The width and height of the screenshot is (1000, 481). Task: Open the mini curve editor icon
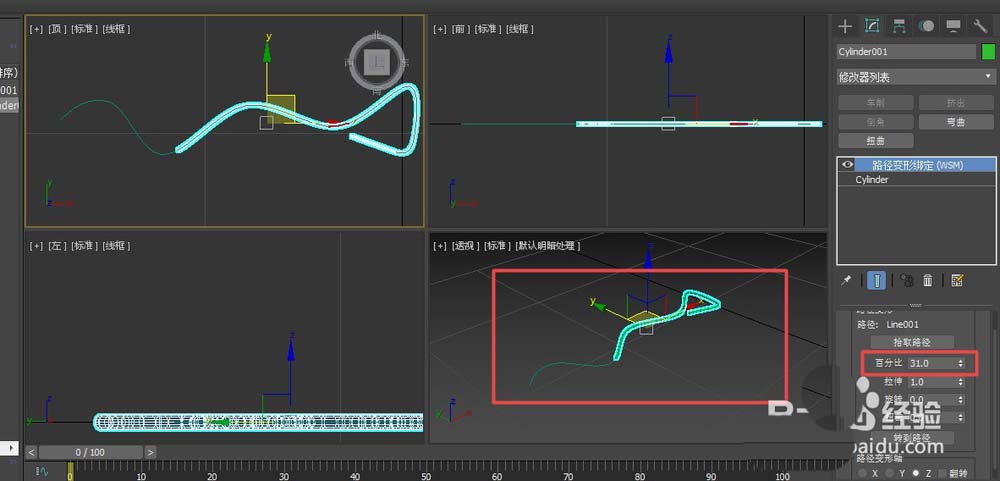point(43,472)
